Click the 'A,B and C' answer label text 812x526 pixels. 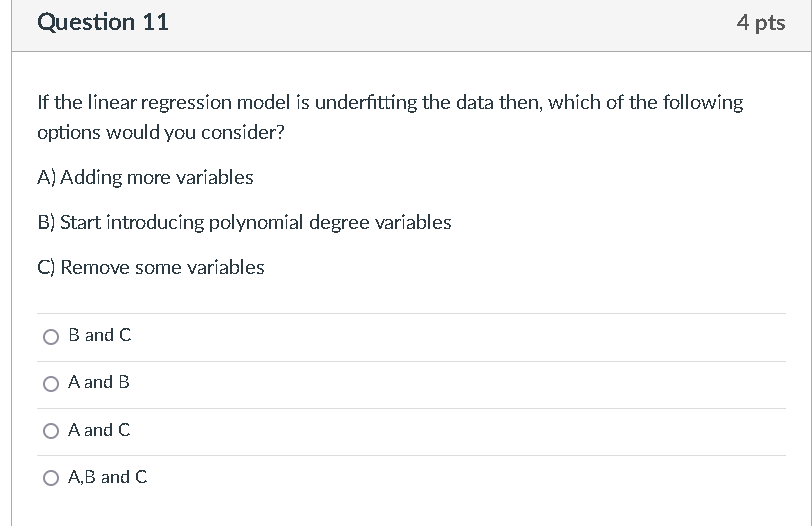(107, 477)
